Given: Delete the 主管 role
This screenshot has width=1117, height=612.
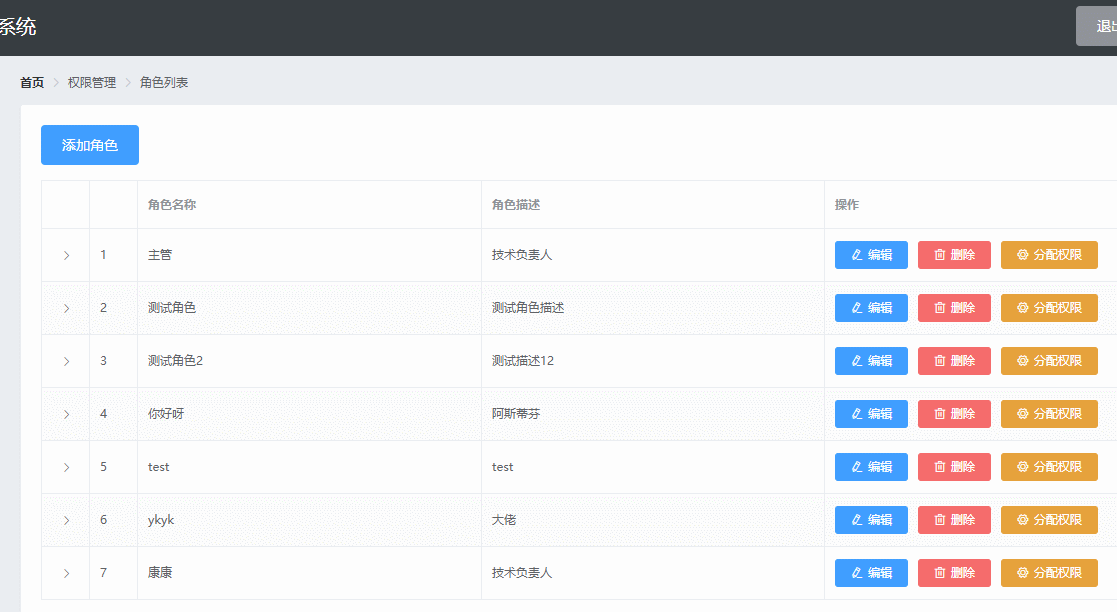Looking at the screenshot, I should coord(954,254).
